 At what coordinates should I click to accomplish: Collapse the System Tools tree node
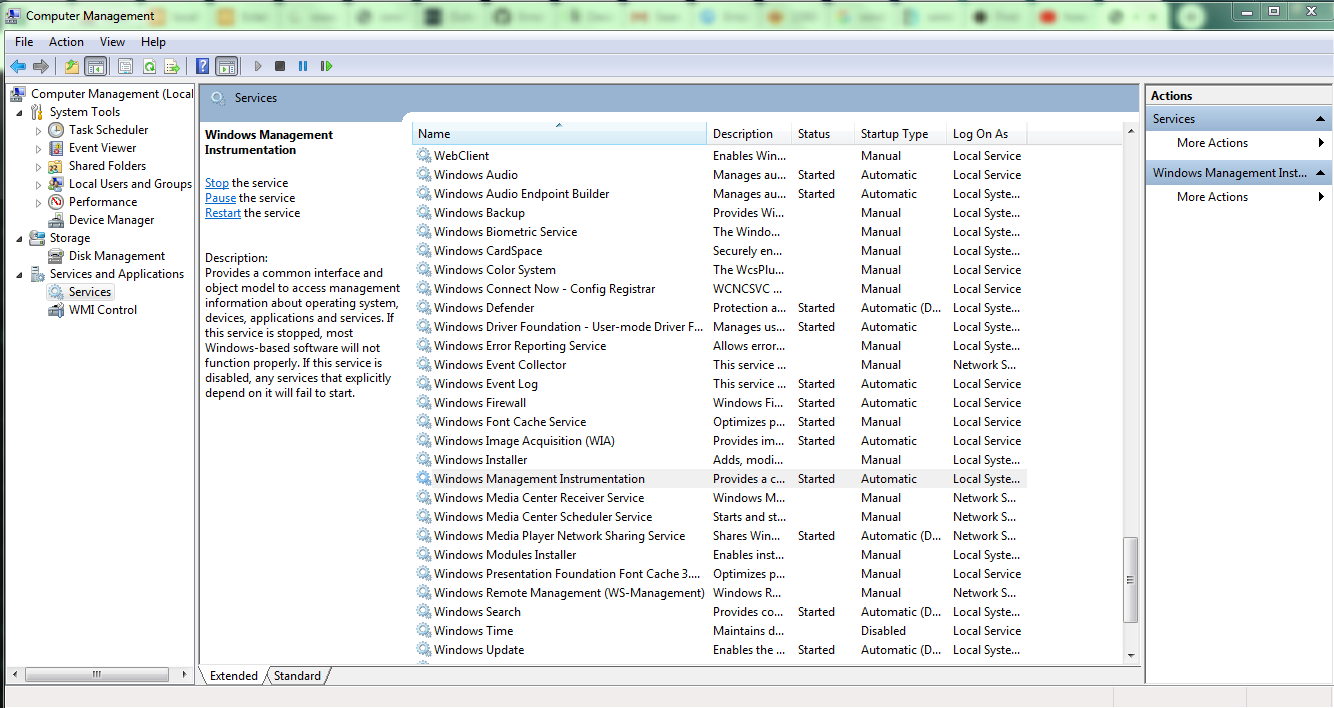coord(20,112)
